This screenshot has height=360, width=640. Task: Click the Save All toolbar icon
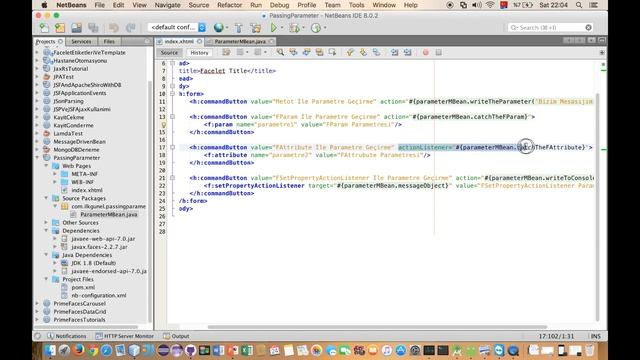click(x=93, y=28)
